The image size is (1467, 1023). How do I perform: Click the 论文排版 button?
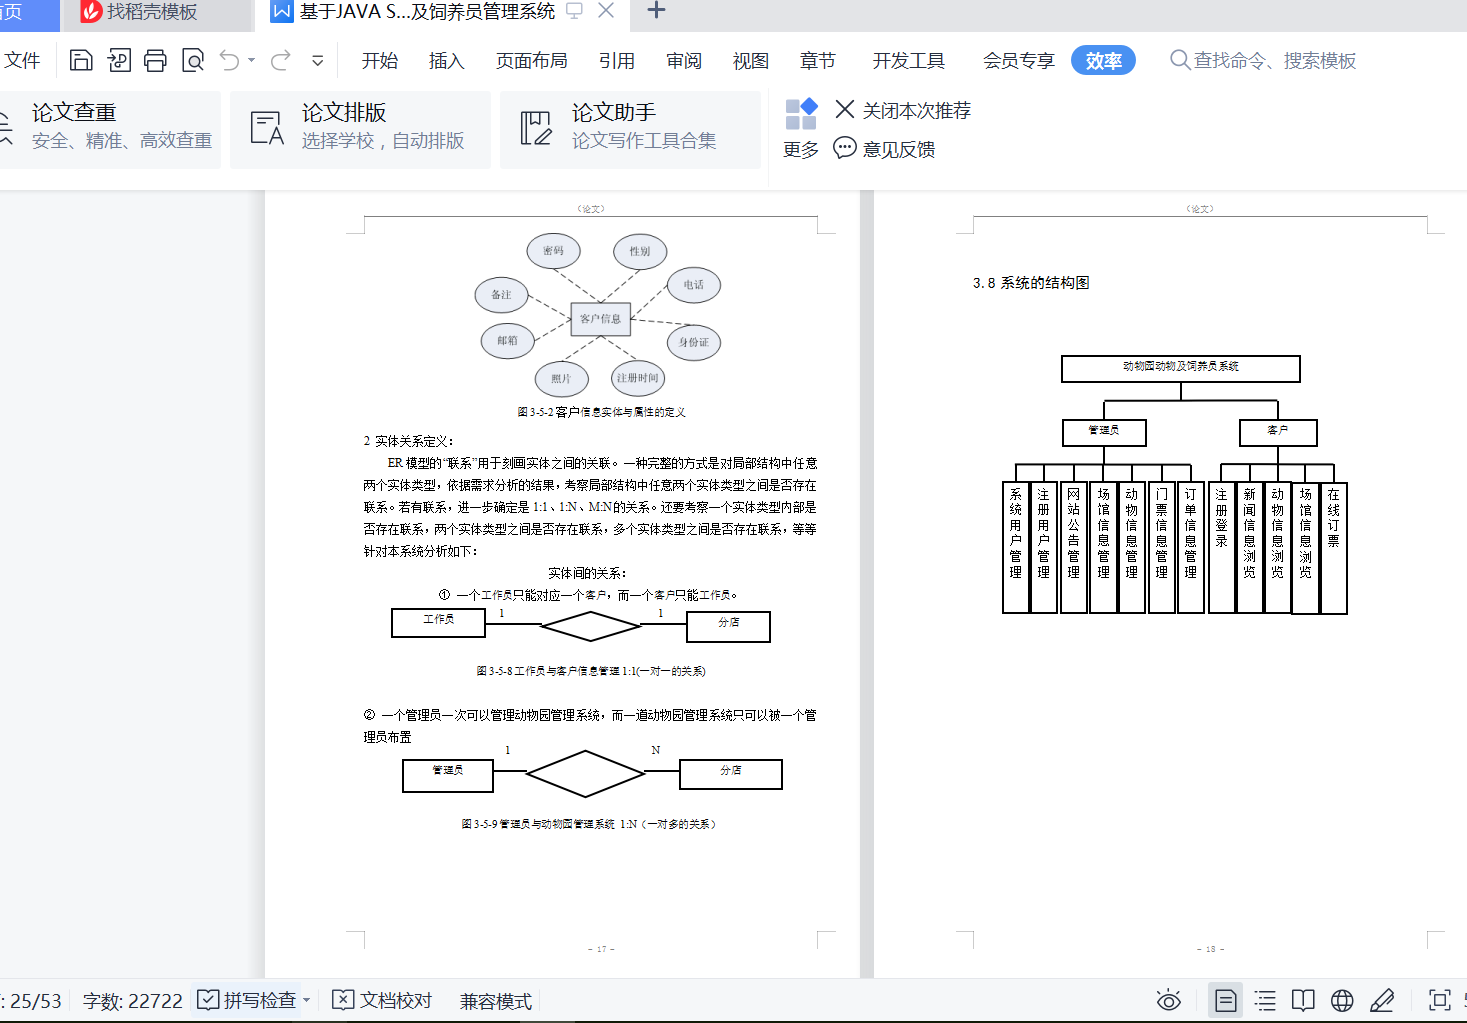[x=361, y=129]
